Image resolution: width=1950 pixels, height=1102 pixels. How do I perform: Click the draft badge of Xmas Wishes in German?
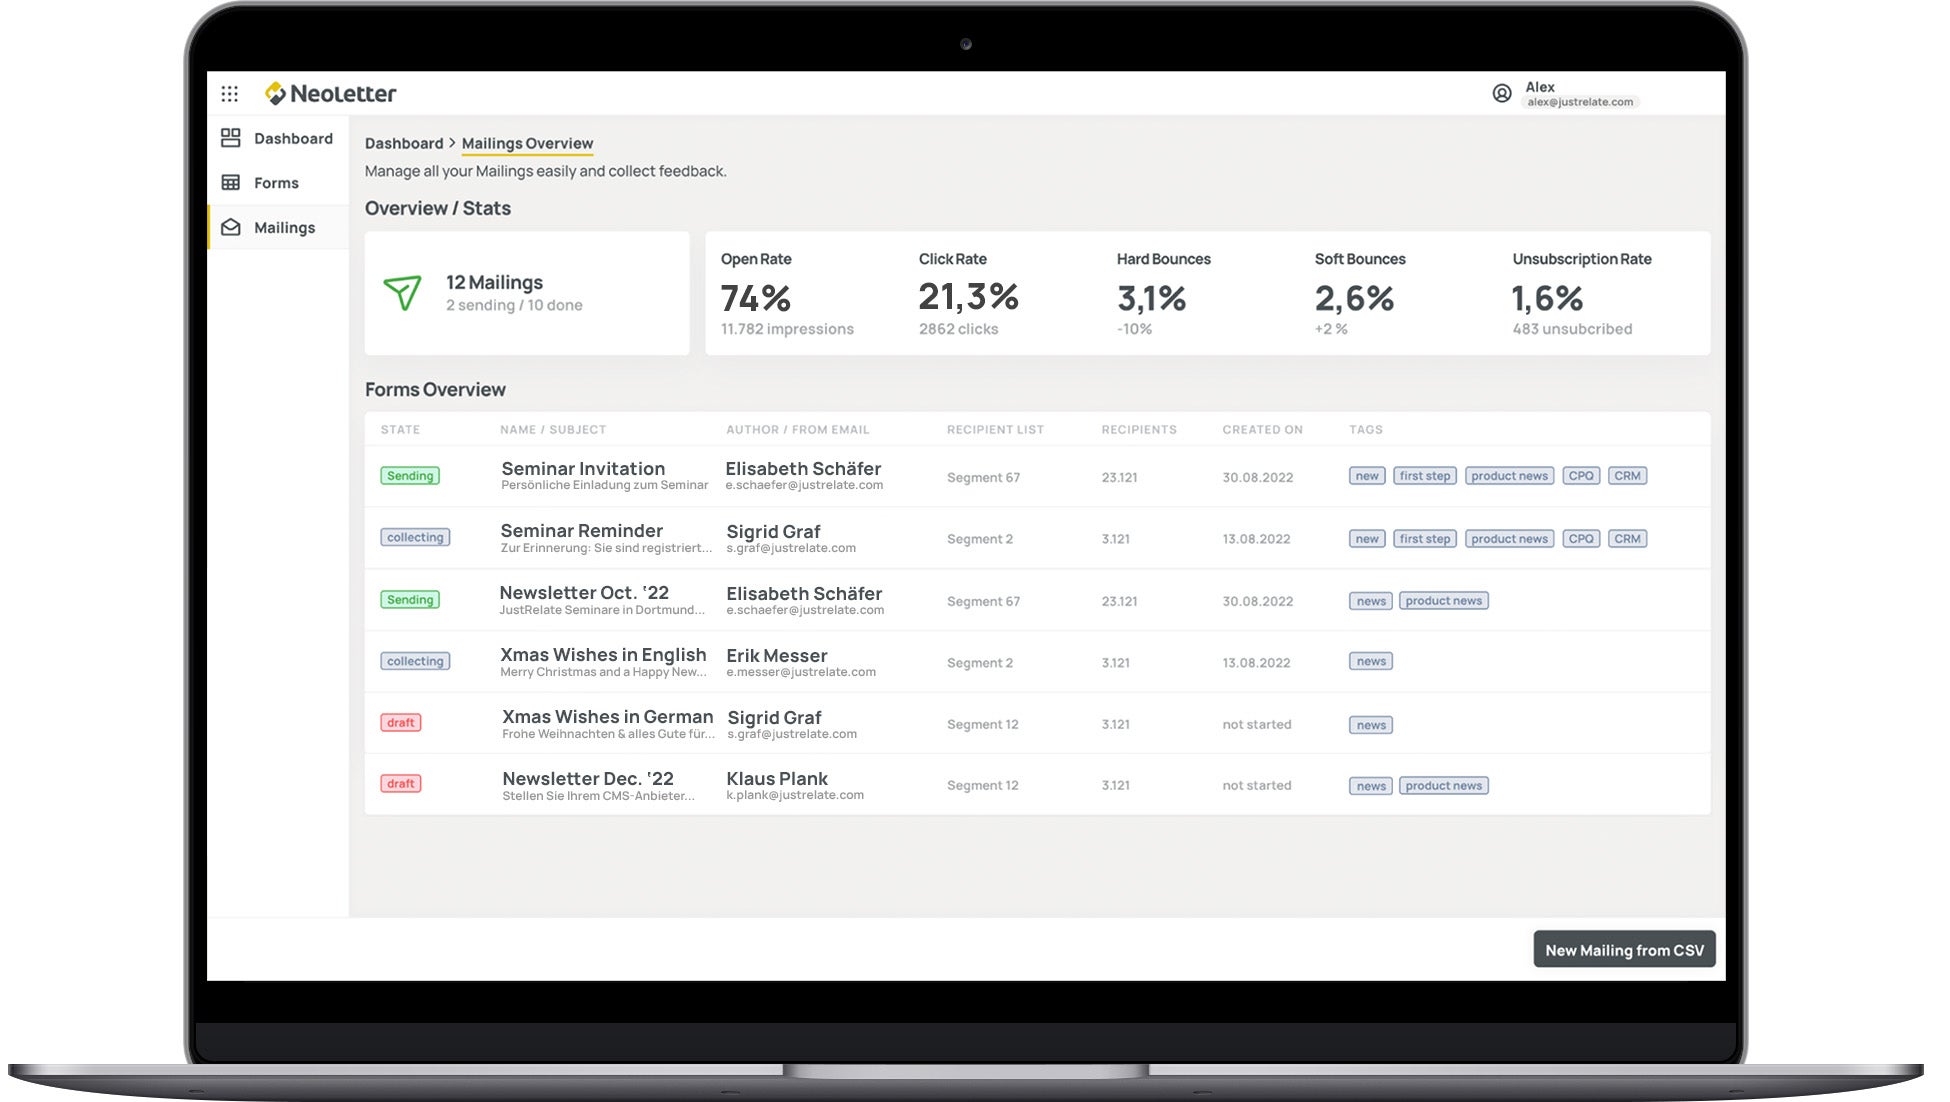400,723
